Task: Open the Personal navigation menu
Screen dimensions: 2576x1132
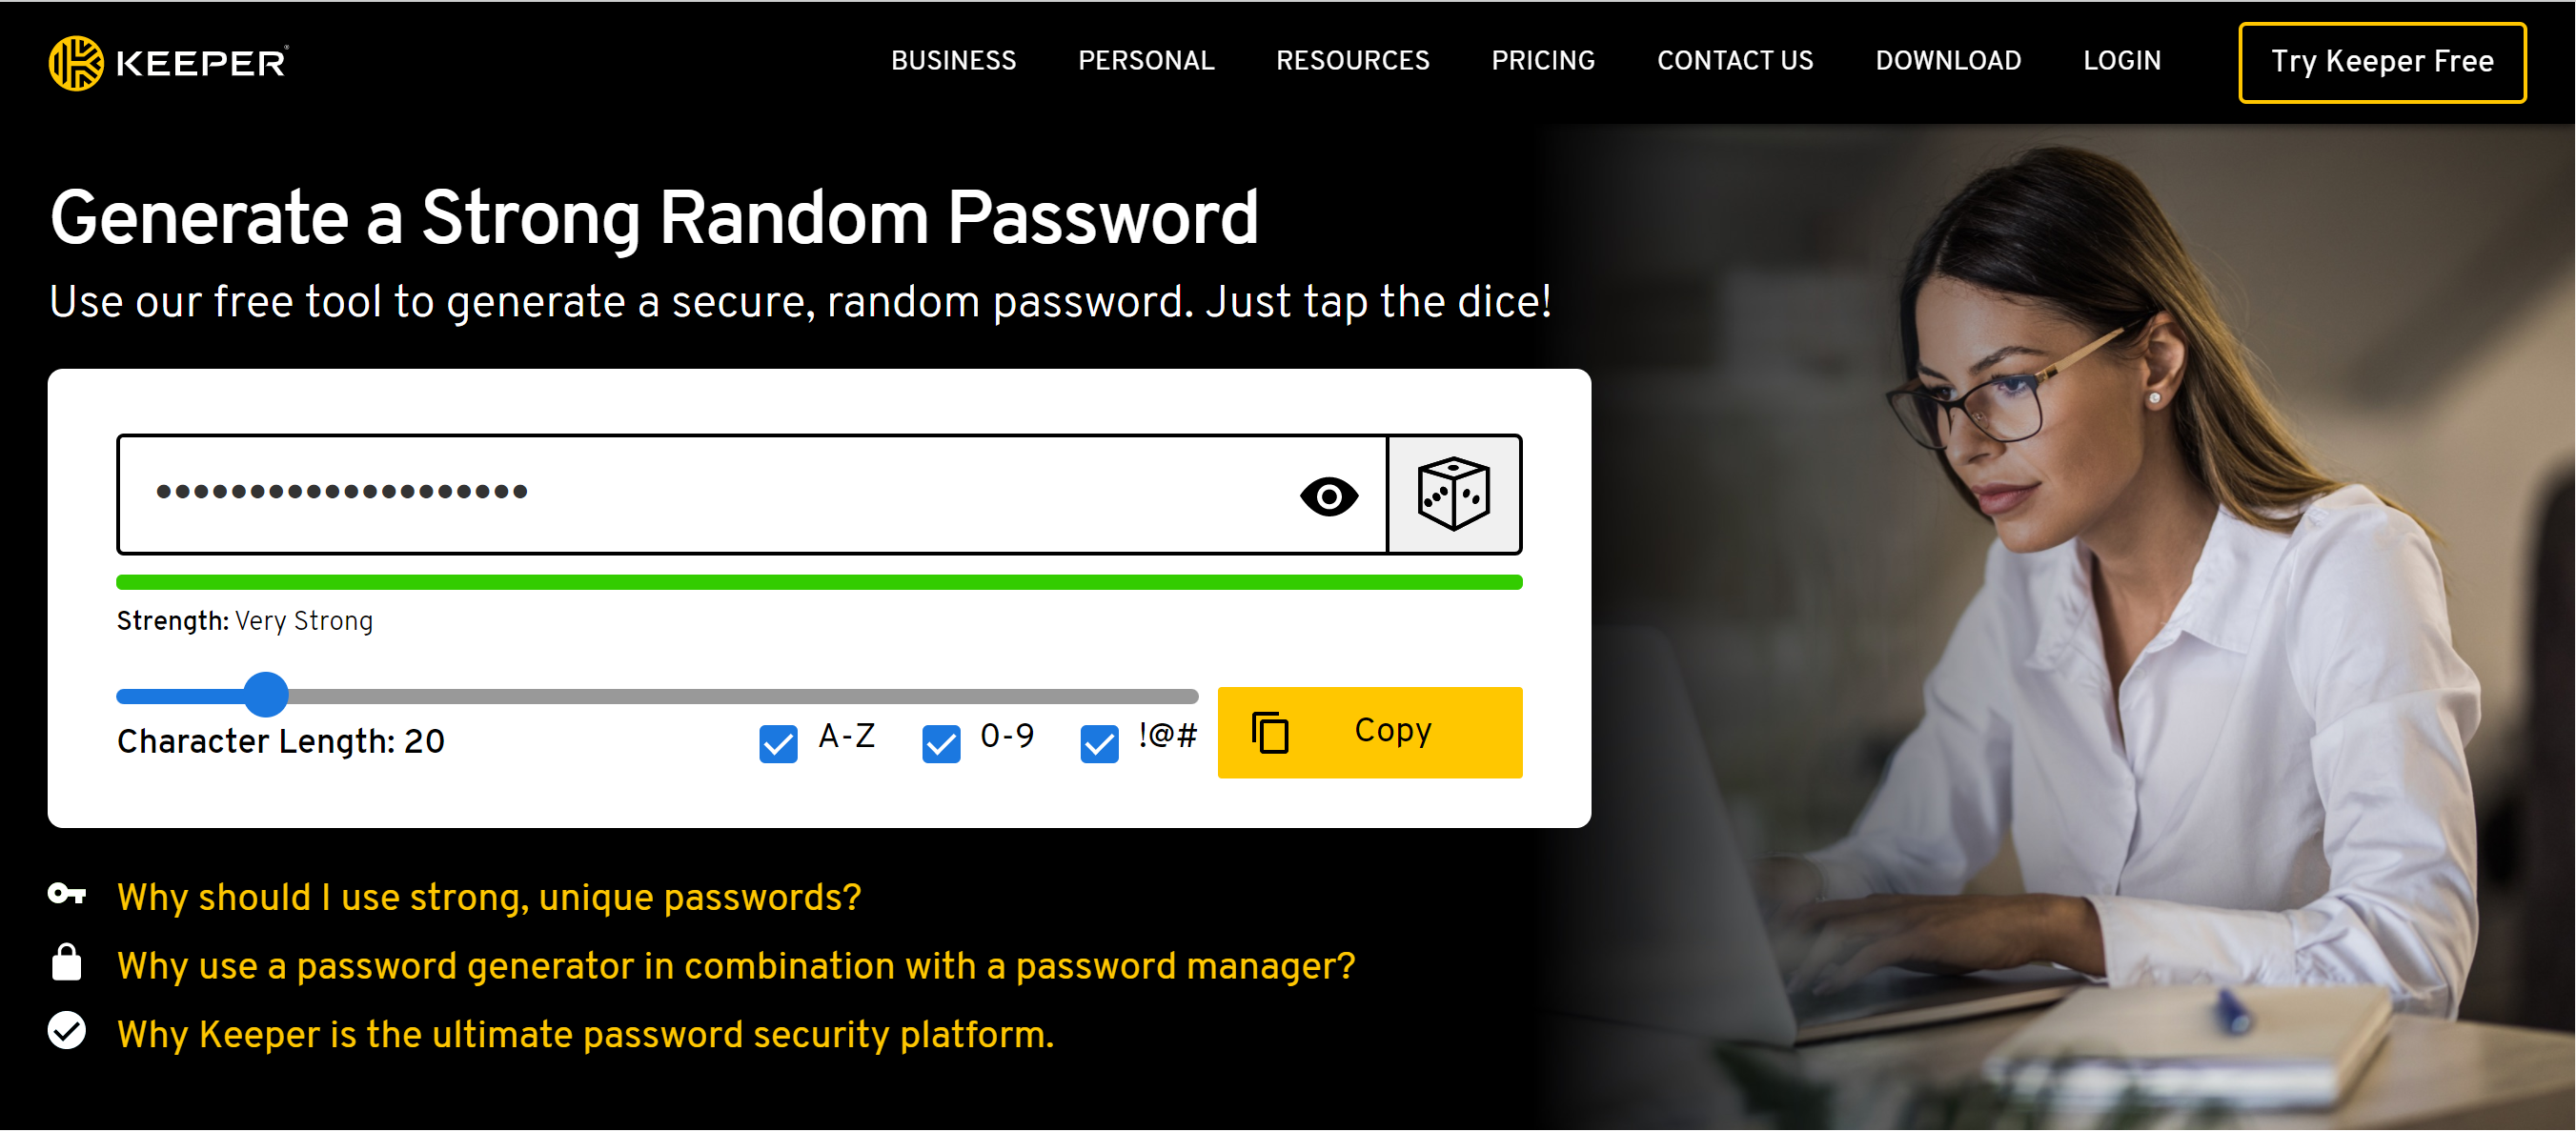Action: click(1146, 61)
